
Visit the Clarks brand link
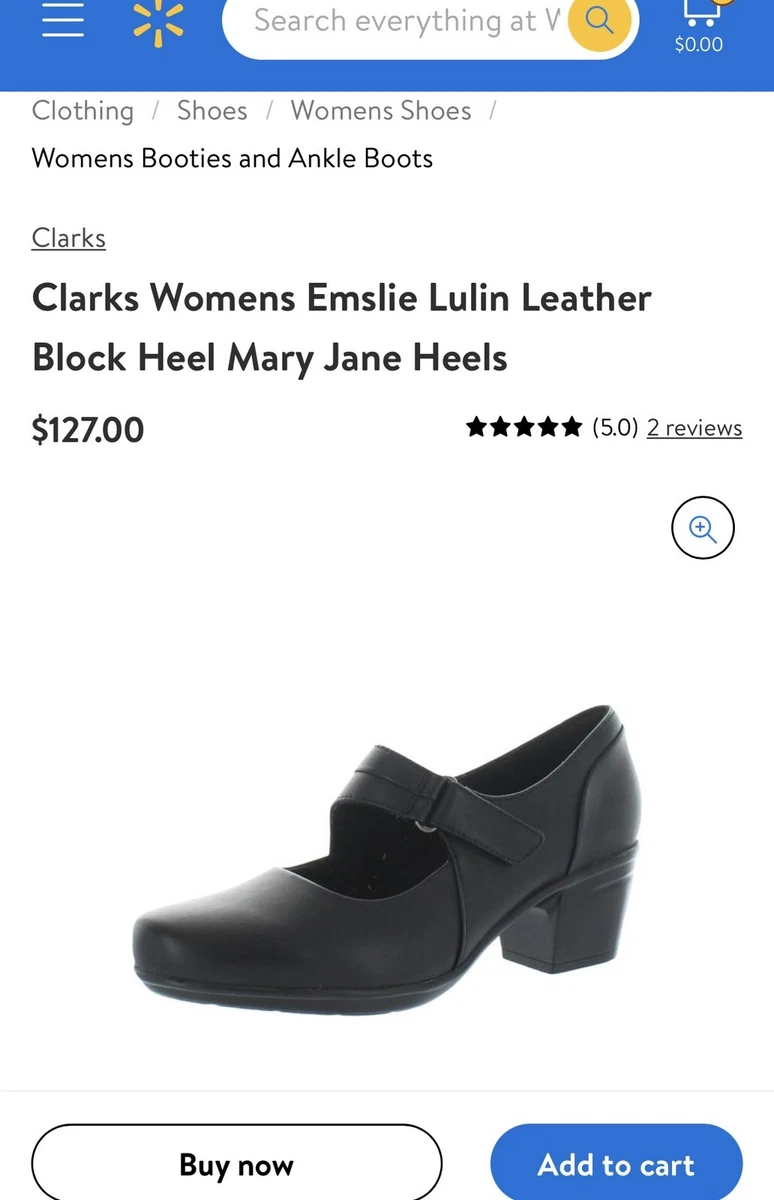coord(69,238)
